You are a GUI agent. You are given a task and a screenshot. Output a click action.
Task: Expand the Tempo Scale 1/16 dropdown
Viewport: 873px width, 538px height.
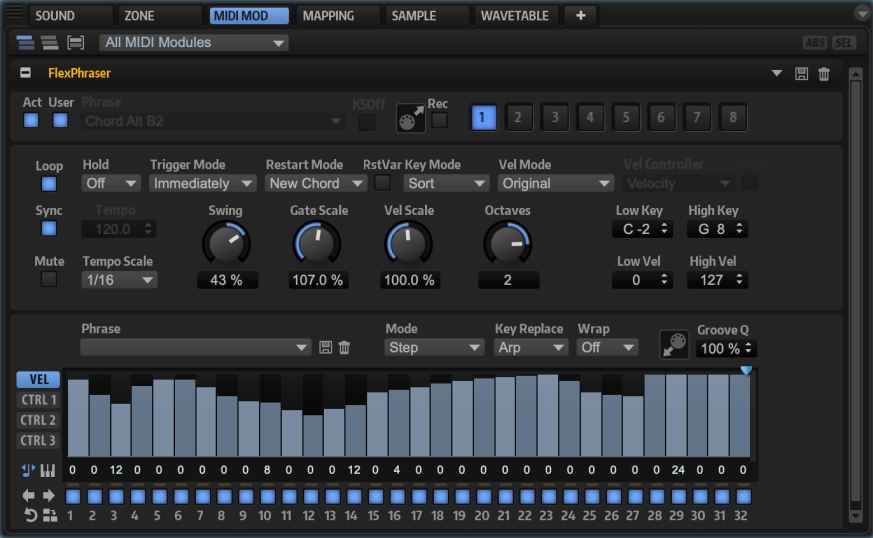tap(119, 280)
